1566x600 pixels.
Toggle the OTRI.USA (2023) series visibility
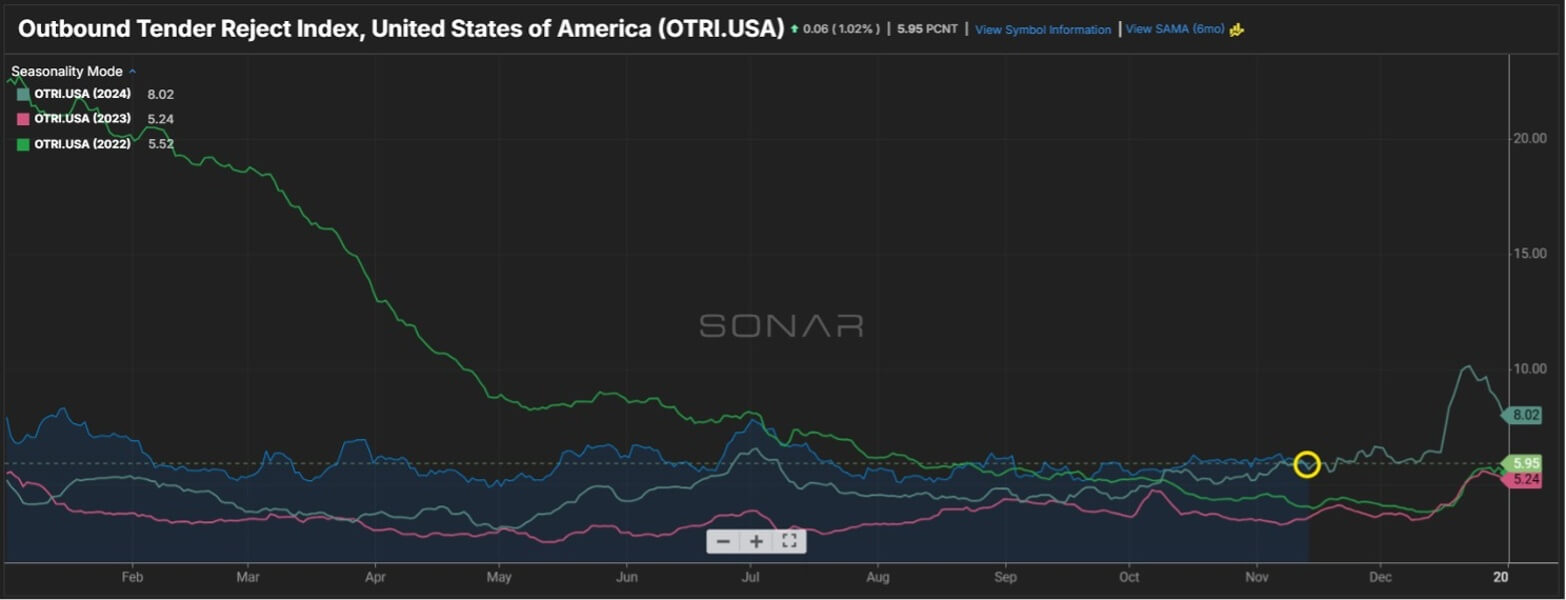(x=82, y=119)
